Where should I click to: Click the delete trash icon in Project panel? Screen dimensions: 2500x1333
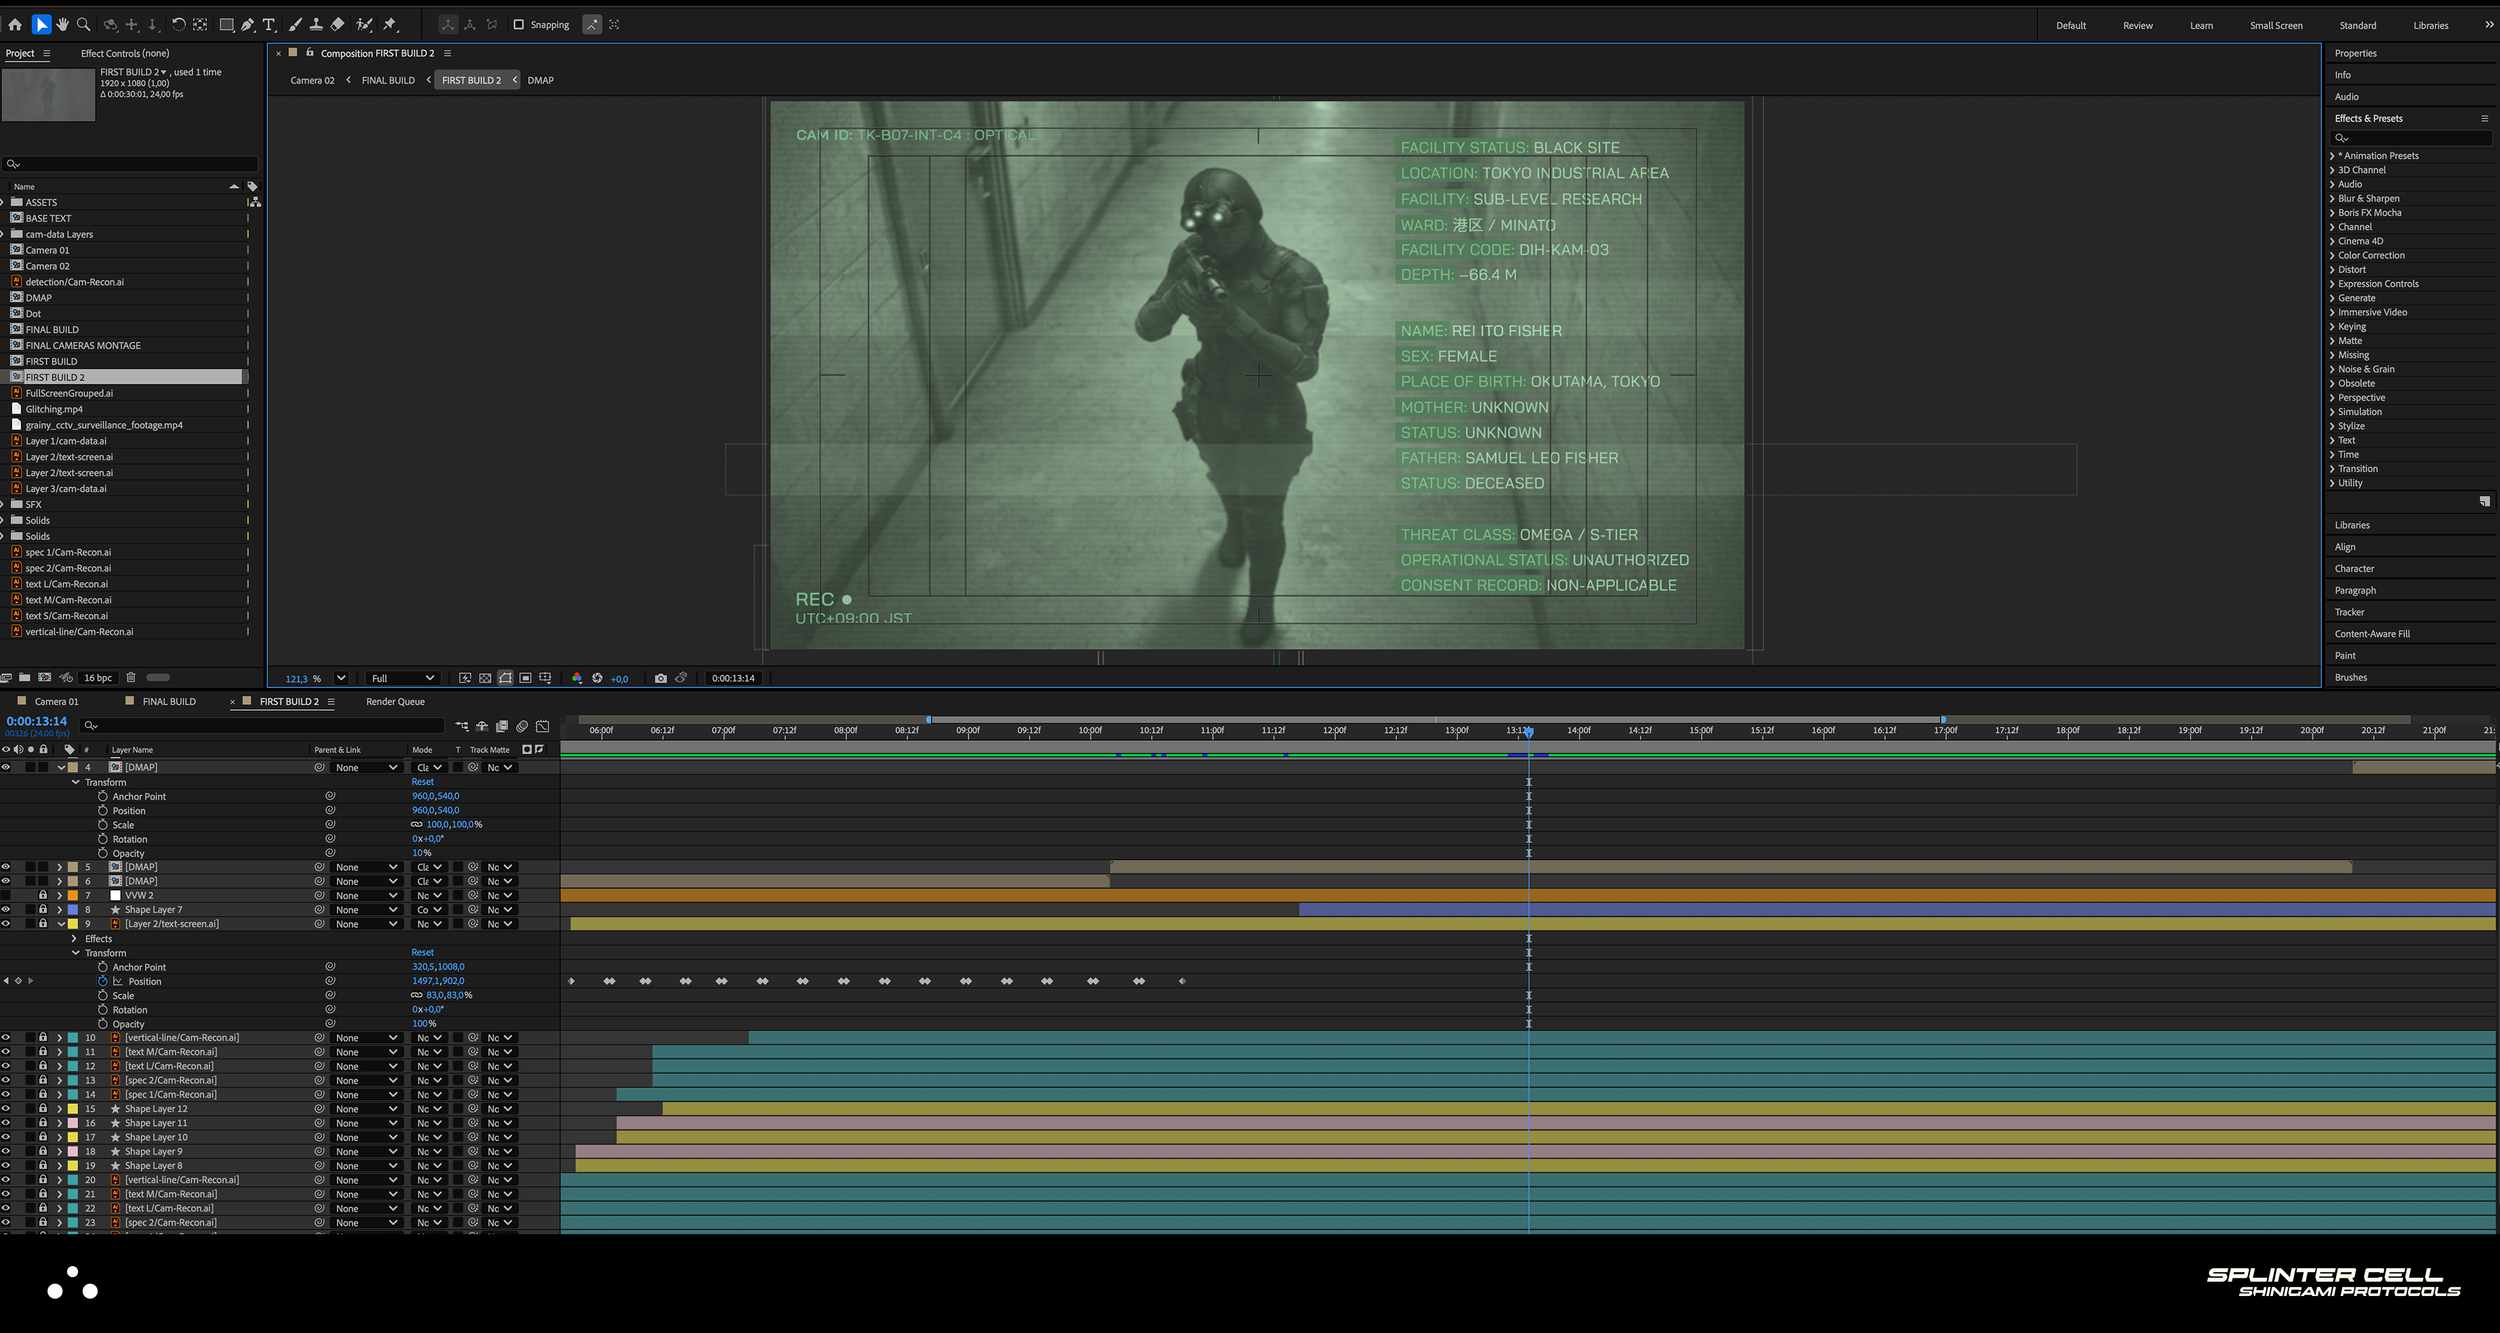131,677
